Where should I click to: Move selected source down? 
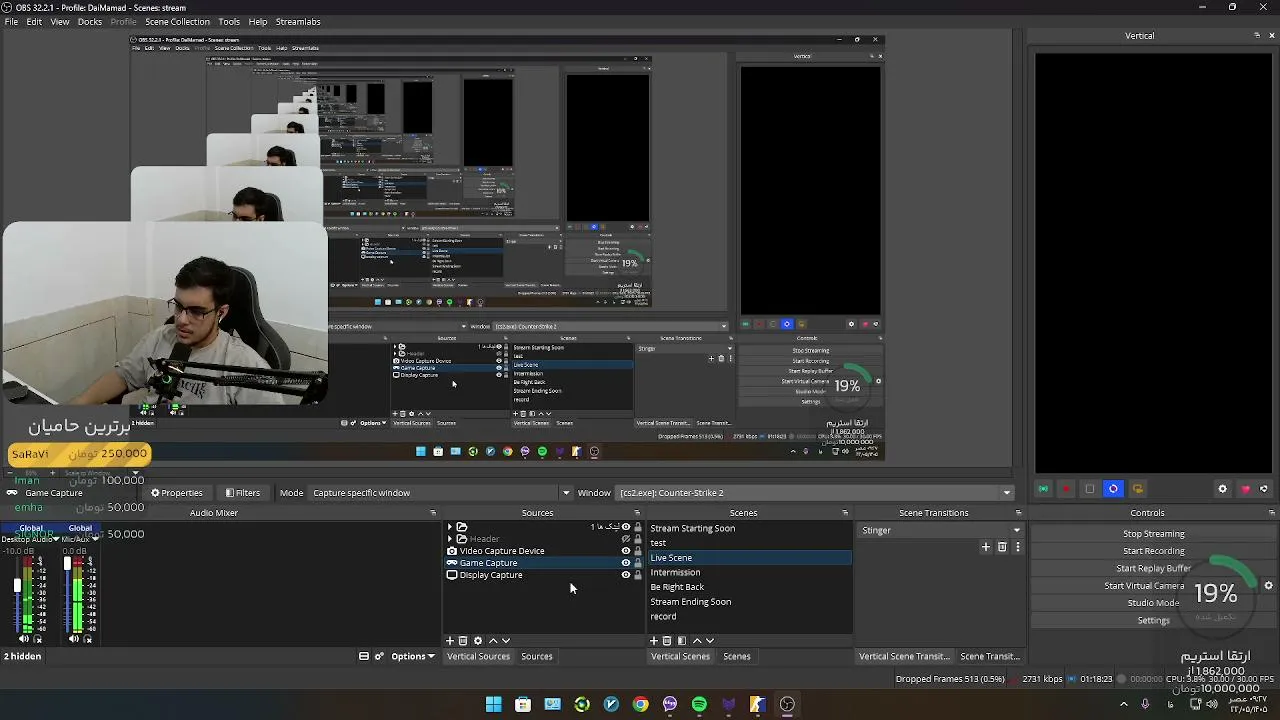coord(506,641)
